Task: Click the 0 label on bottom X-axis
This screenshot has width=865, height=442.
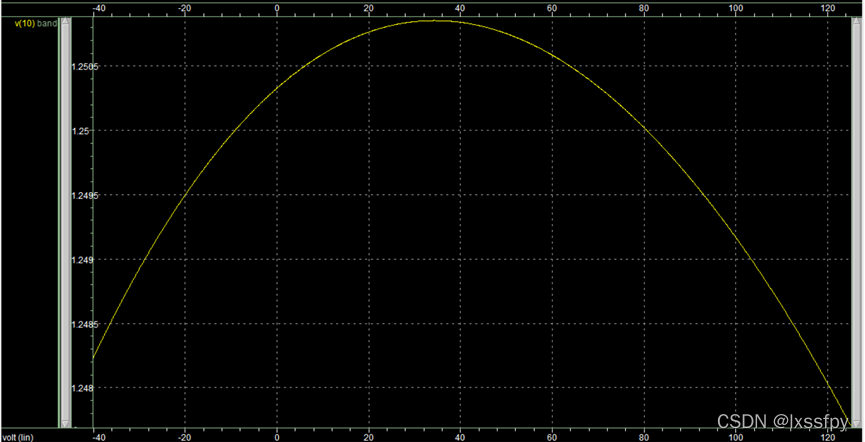Action: (277, 438)
